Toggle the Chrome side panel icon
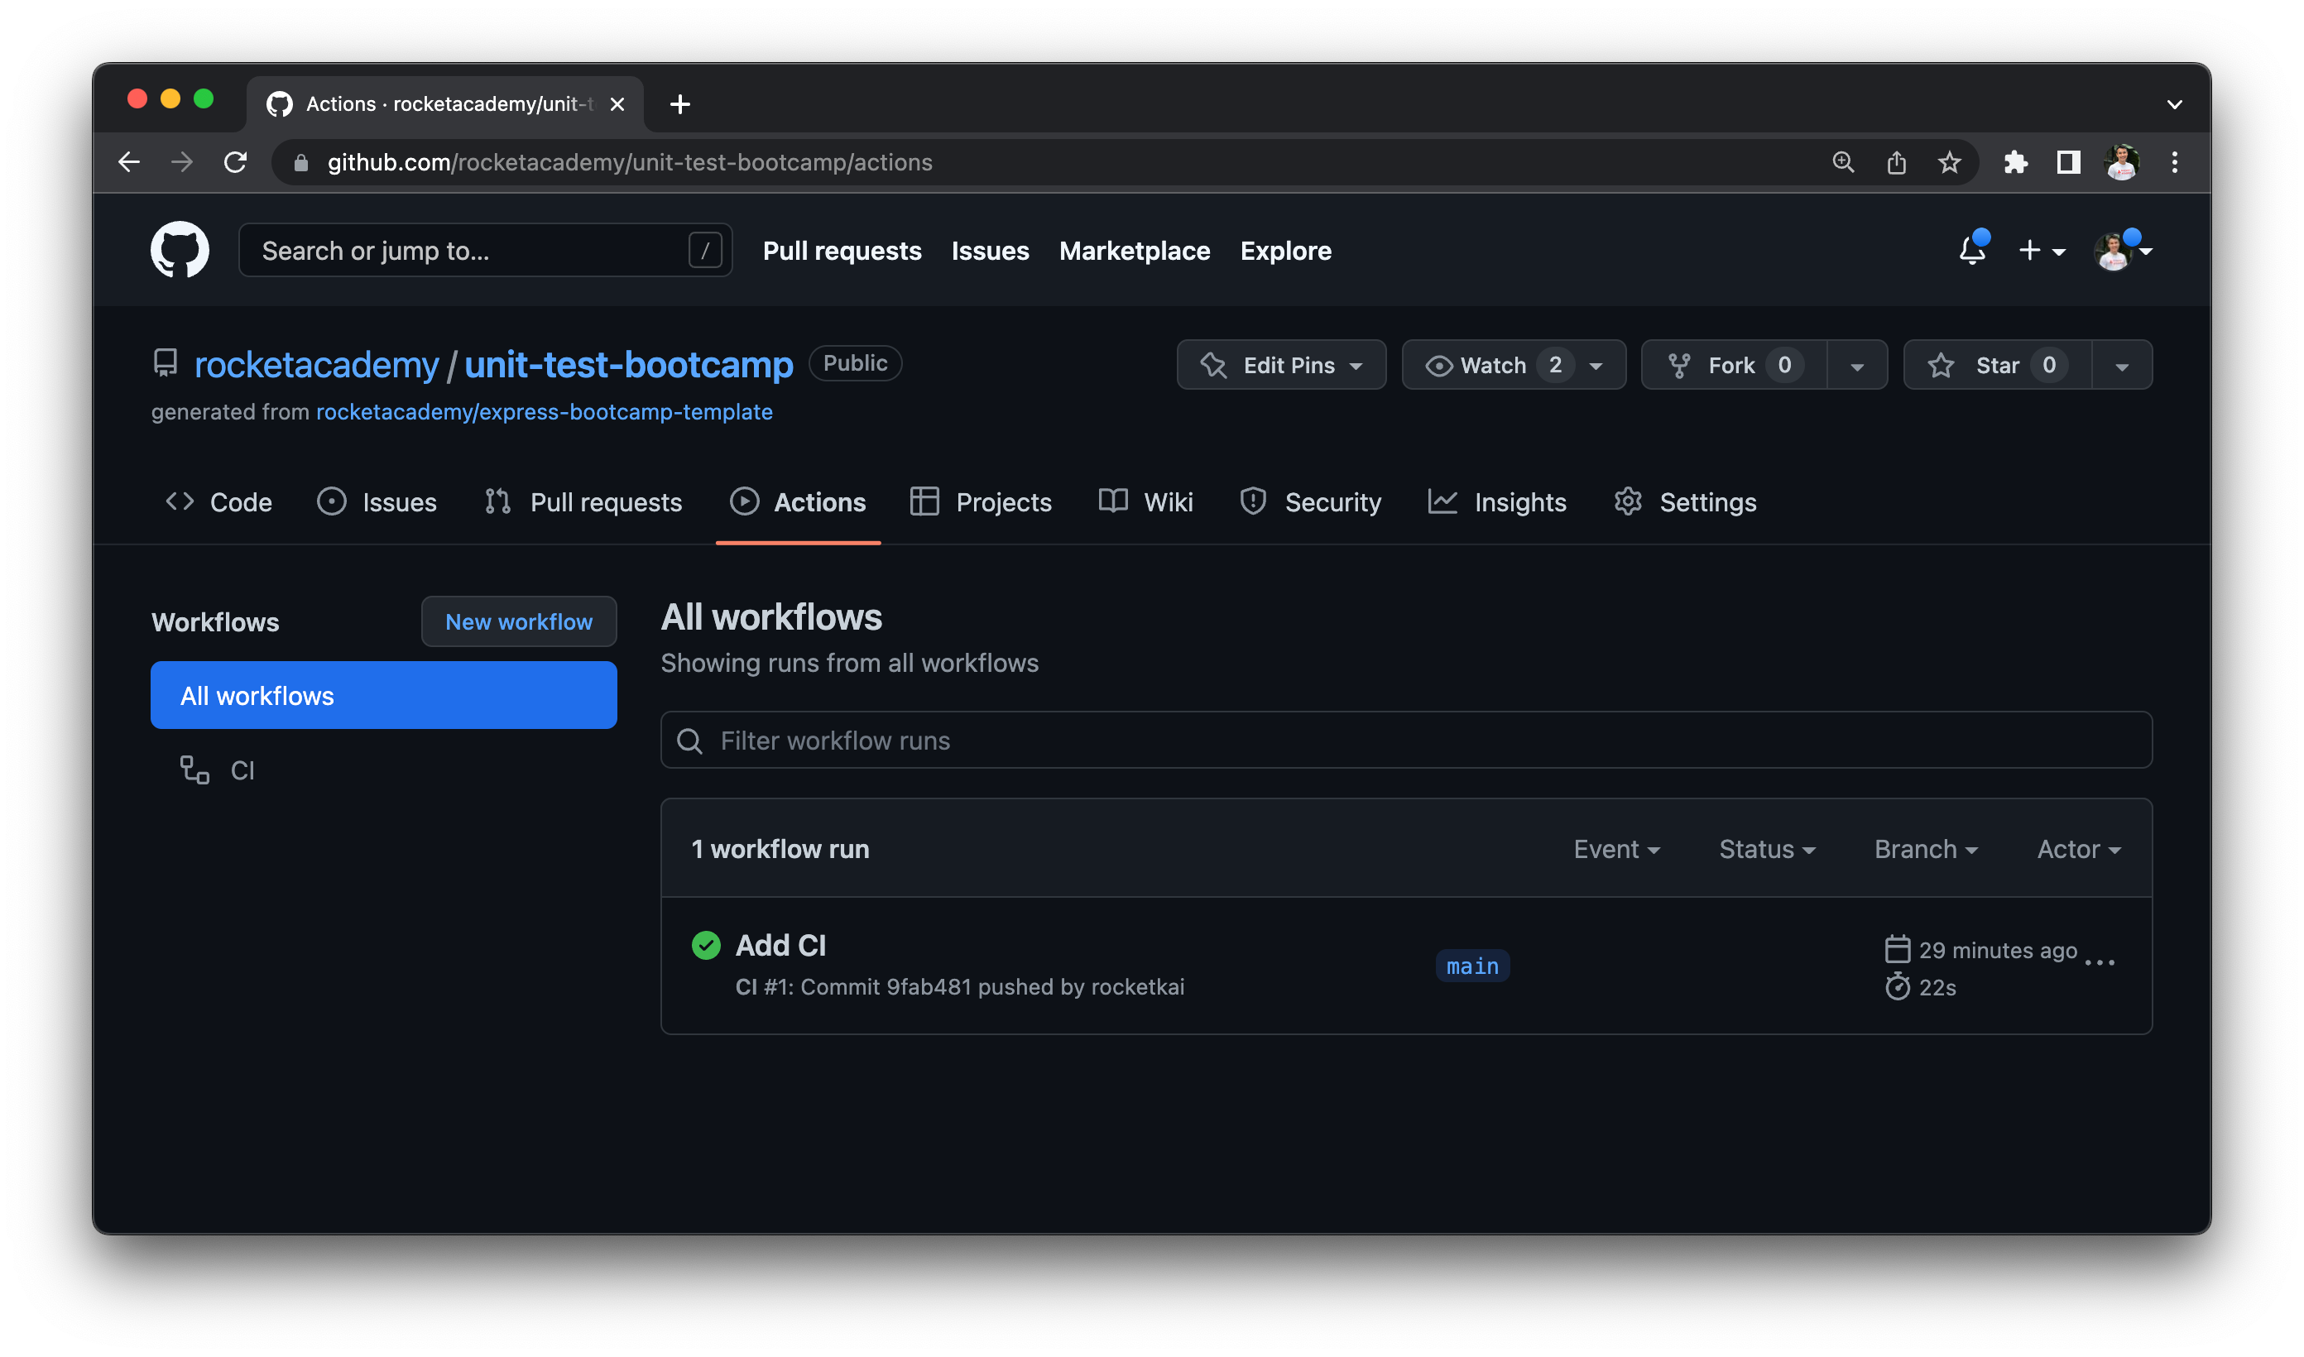The image size is (2304, 1357). tap(2068, 163)
